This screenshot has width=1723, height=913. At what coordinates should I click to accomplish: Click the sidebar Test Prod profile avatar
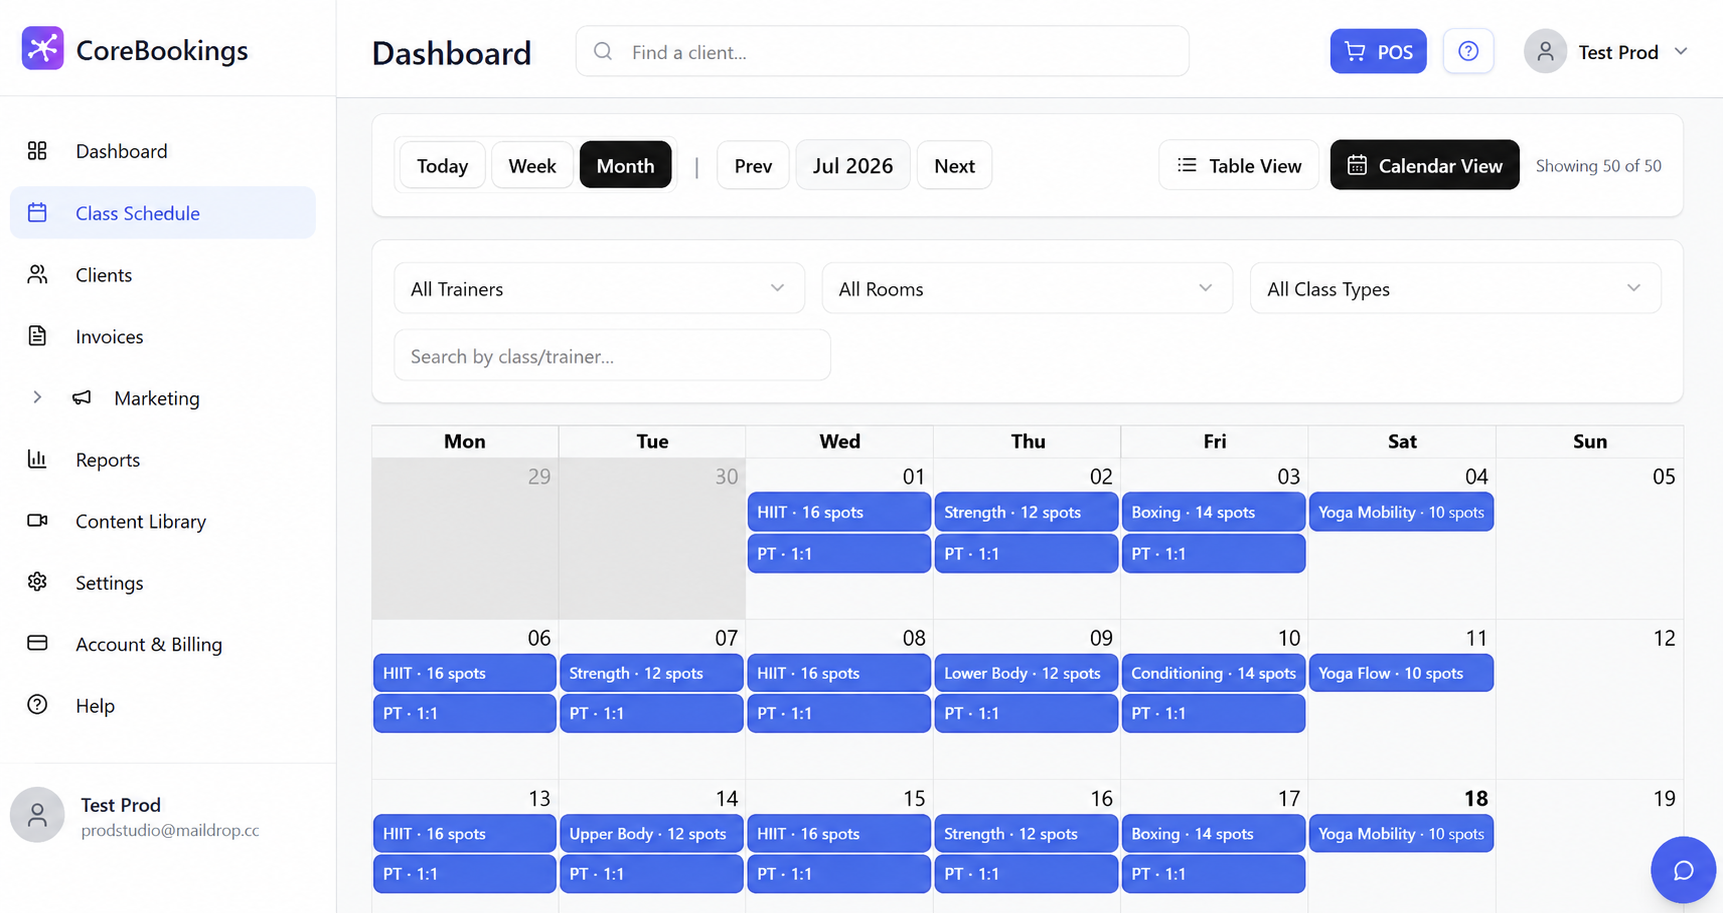click(x=37, y=815)
